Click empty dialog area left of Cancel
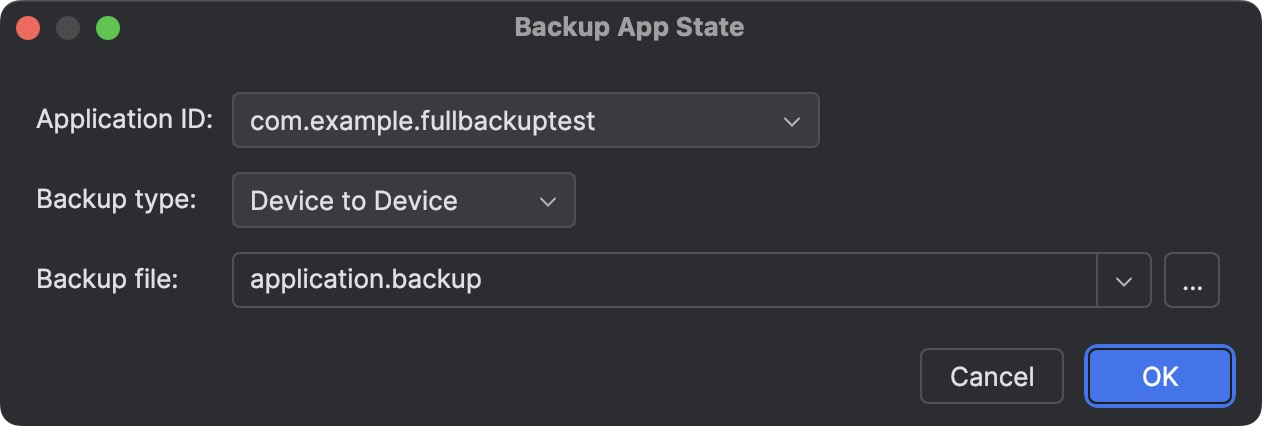The height and width of the screenshot is (426, 1262). pos(500,376)
